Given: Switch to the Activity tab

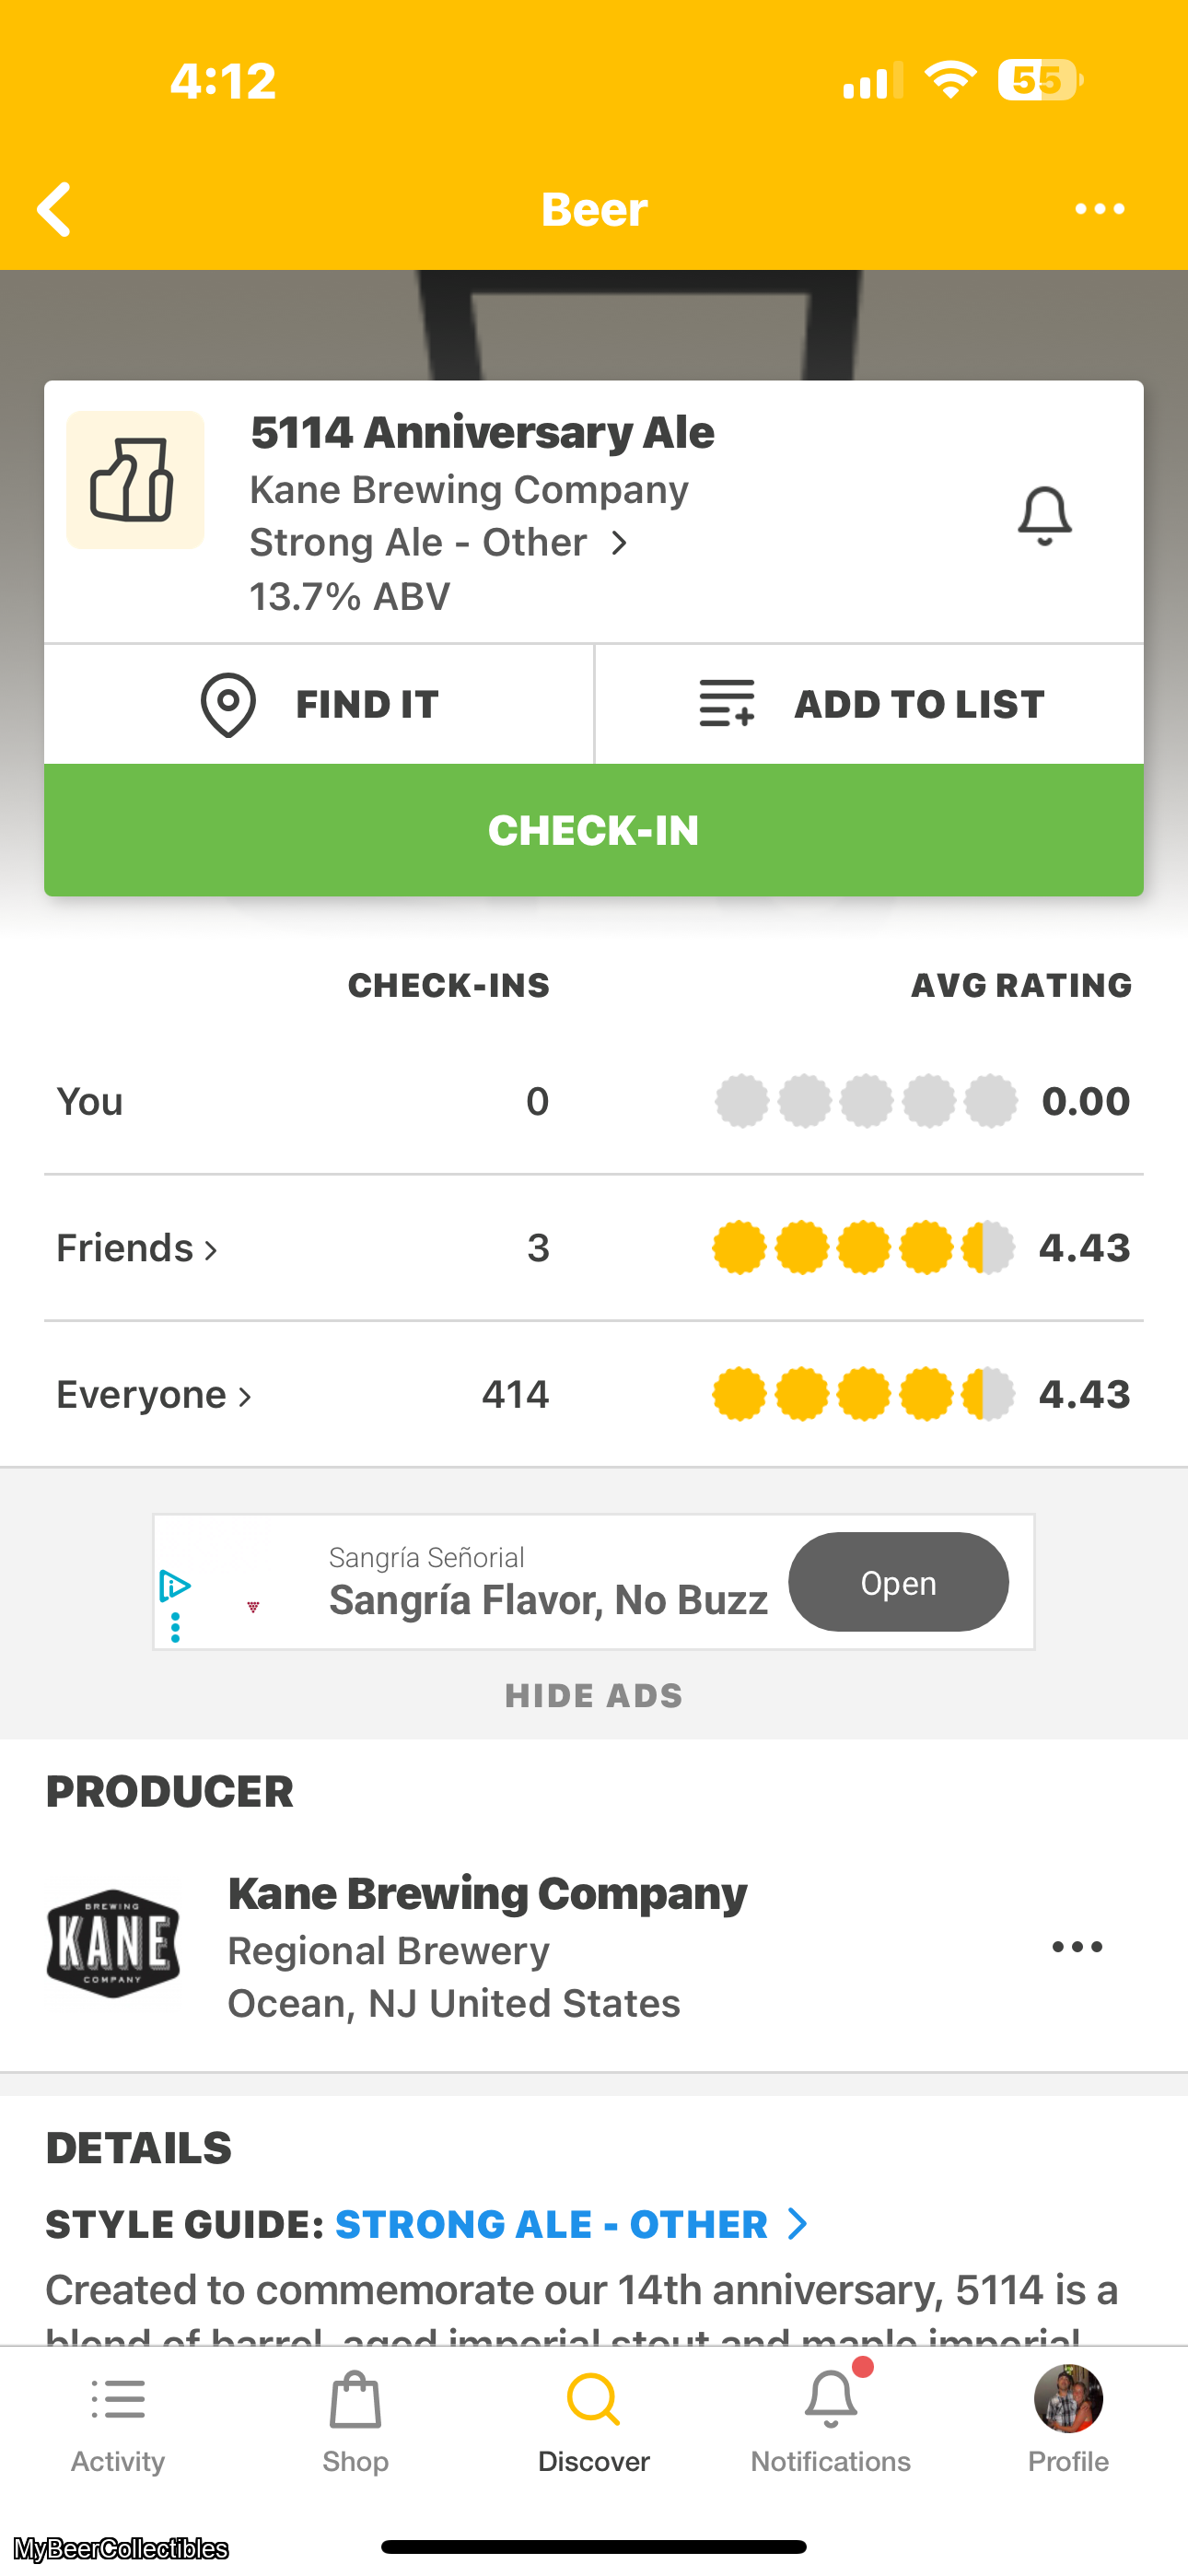Looking at the screenshot, I should pos(118,2420).
